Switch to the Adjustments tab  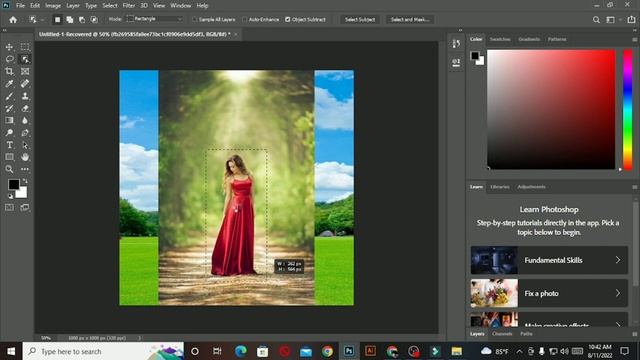[x=531, y=187]
